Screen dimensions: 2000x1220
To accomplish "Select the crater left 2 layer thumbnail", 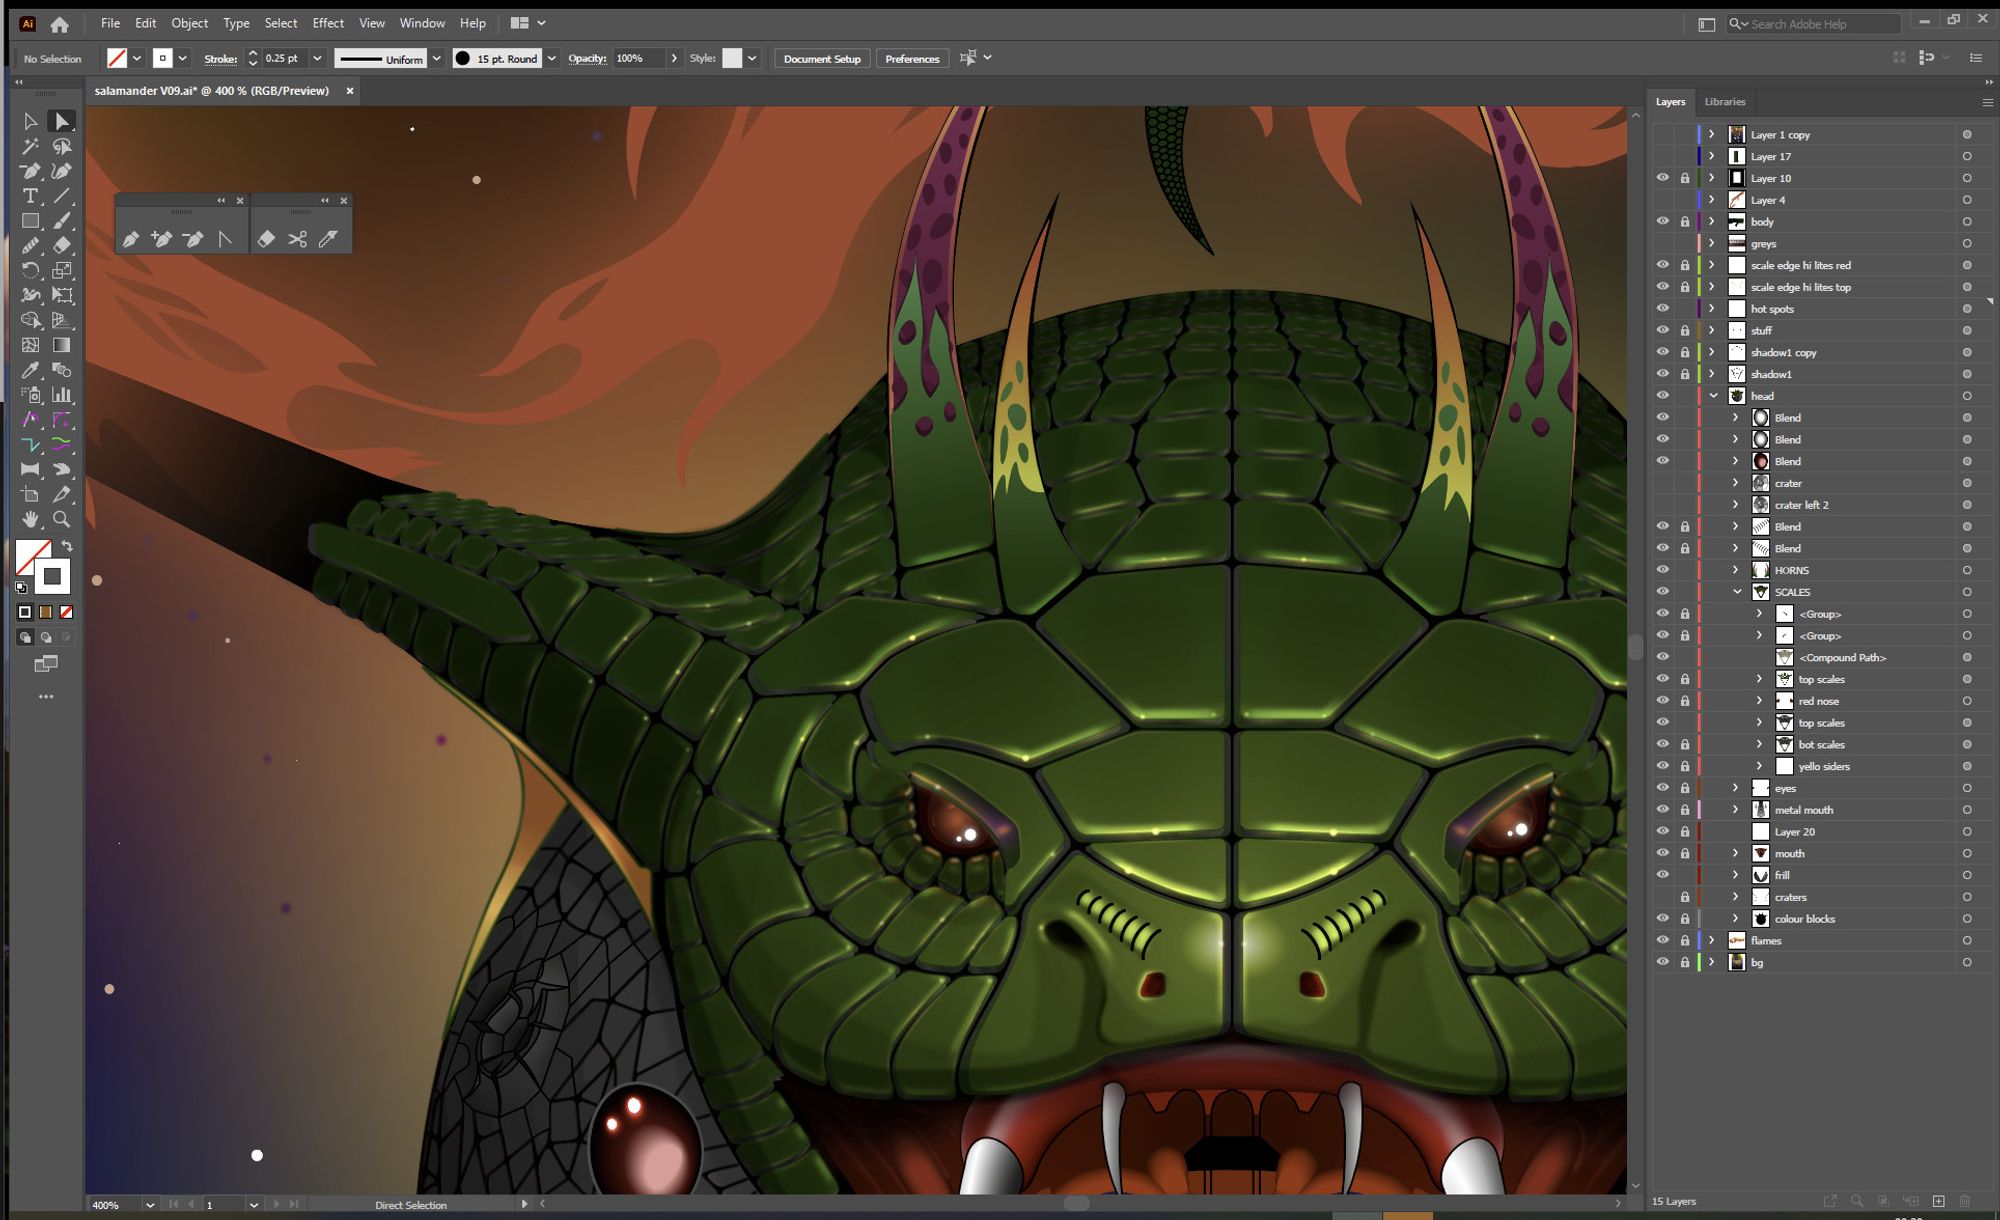I will point(1761,505).
